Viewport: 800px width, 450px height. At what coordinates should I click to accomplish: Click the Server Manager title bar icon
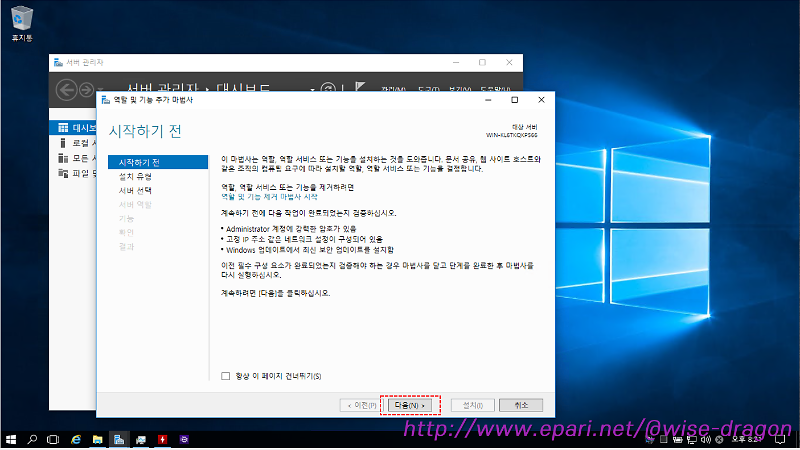pos(58,62)
